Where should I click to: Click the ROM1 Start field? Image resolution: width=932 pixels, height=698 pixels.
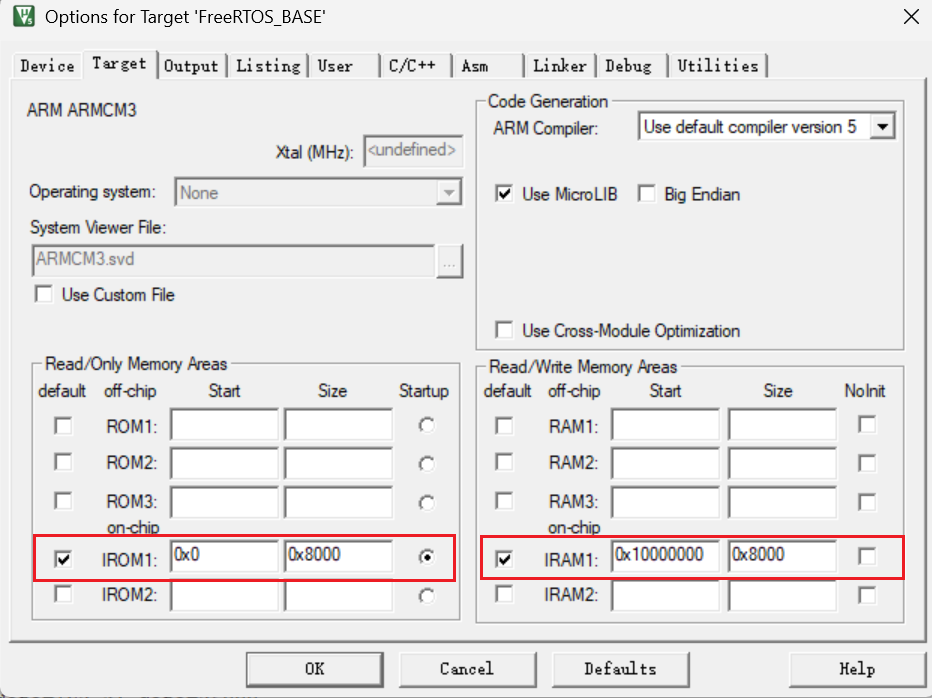(x=224, y=425)
